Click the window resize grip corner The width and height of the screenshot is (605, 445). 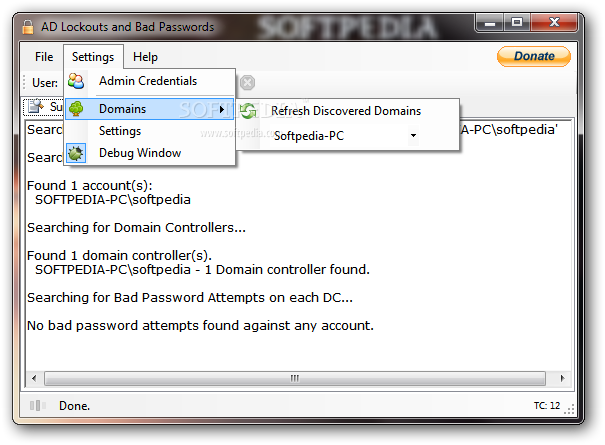[570, 409]
